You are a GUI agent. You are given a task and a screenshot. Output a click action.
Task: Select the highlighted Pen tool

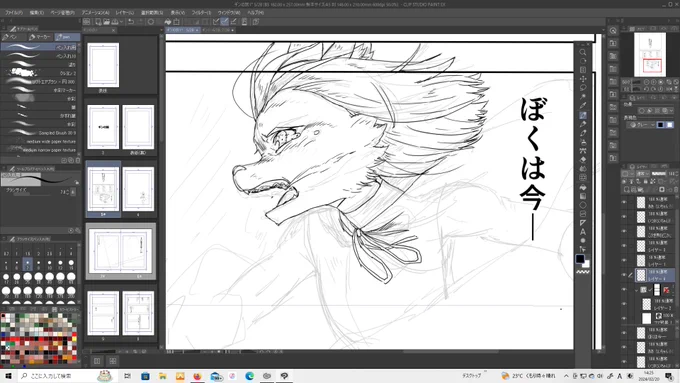tap(582, 115)
